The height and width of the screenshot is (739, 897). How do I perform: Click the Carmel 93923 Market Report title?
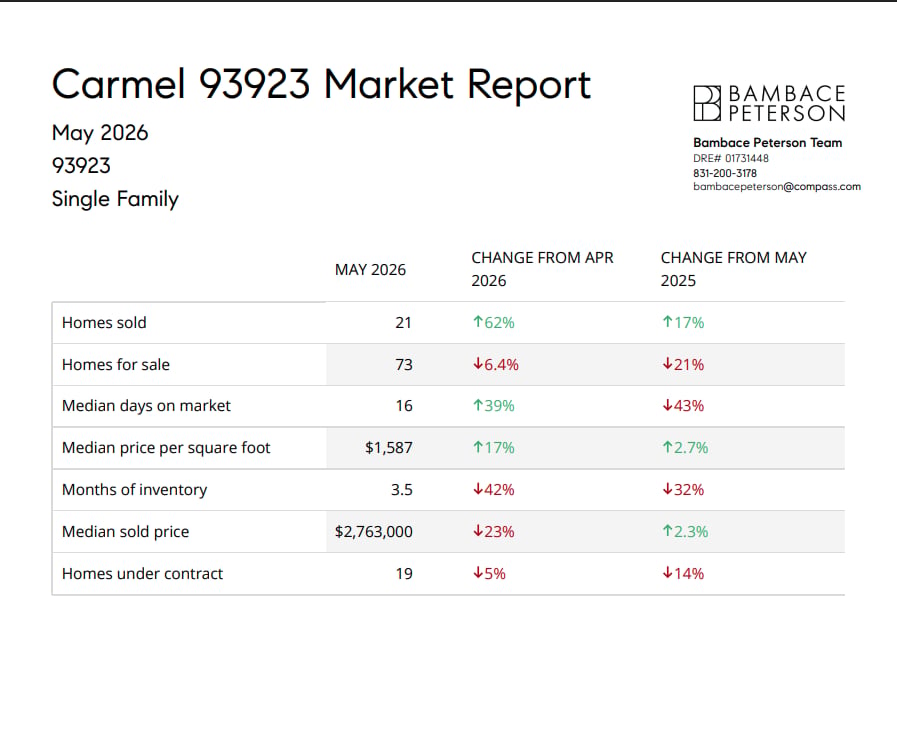[321, 84]
